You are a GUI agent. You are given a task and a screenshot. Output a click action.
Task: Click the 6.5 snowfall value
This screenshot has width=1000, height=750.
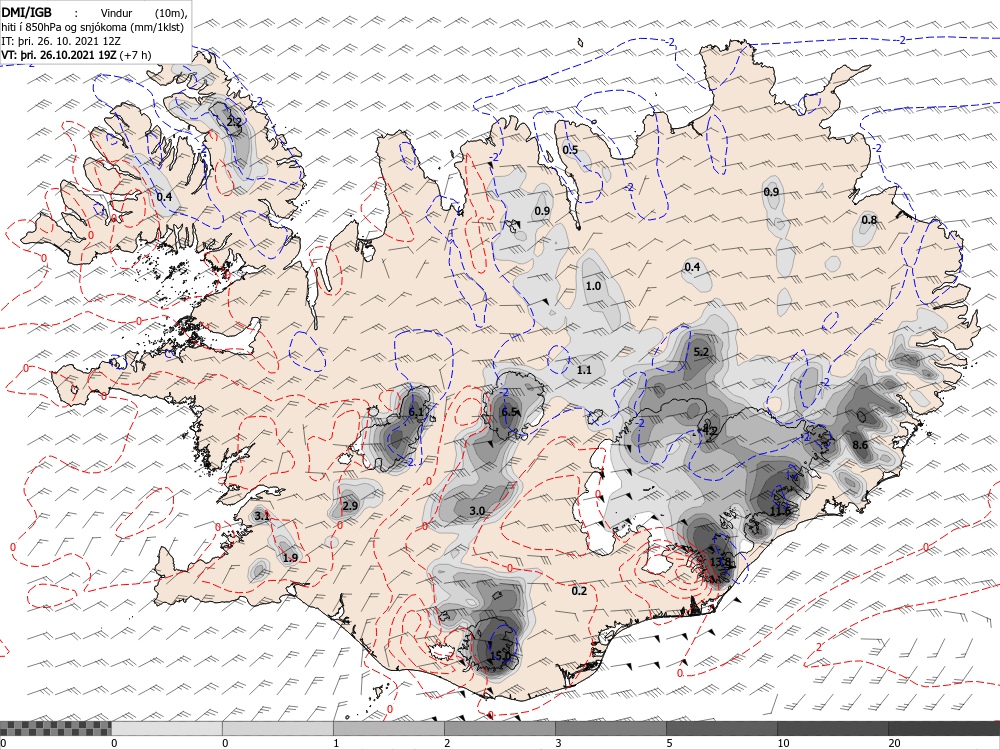[x=509, y=412]
